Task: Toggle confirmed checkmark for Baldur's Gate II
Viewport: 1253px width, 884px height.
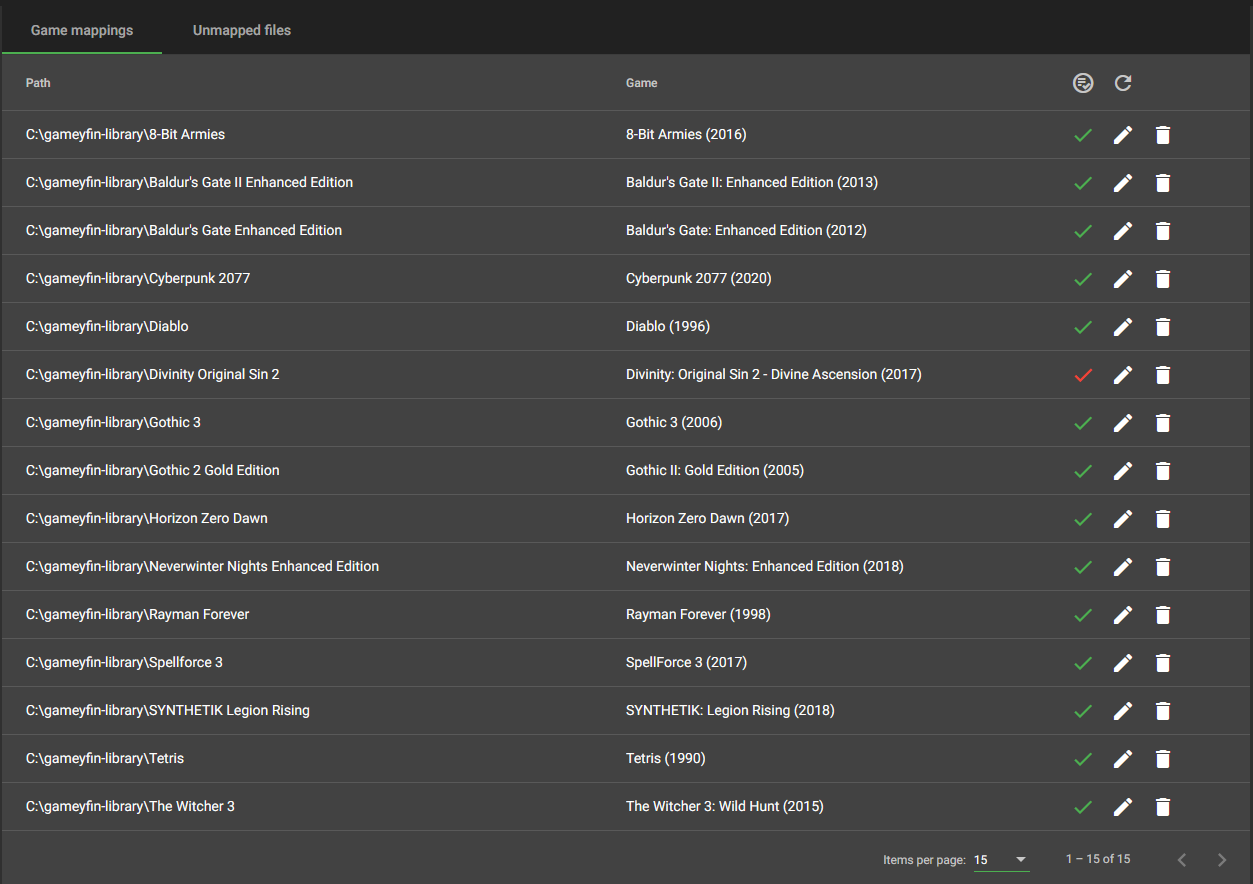Action: pyautogui.click(x=1082, y=183)
